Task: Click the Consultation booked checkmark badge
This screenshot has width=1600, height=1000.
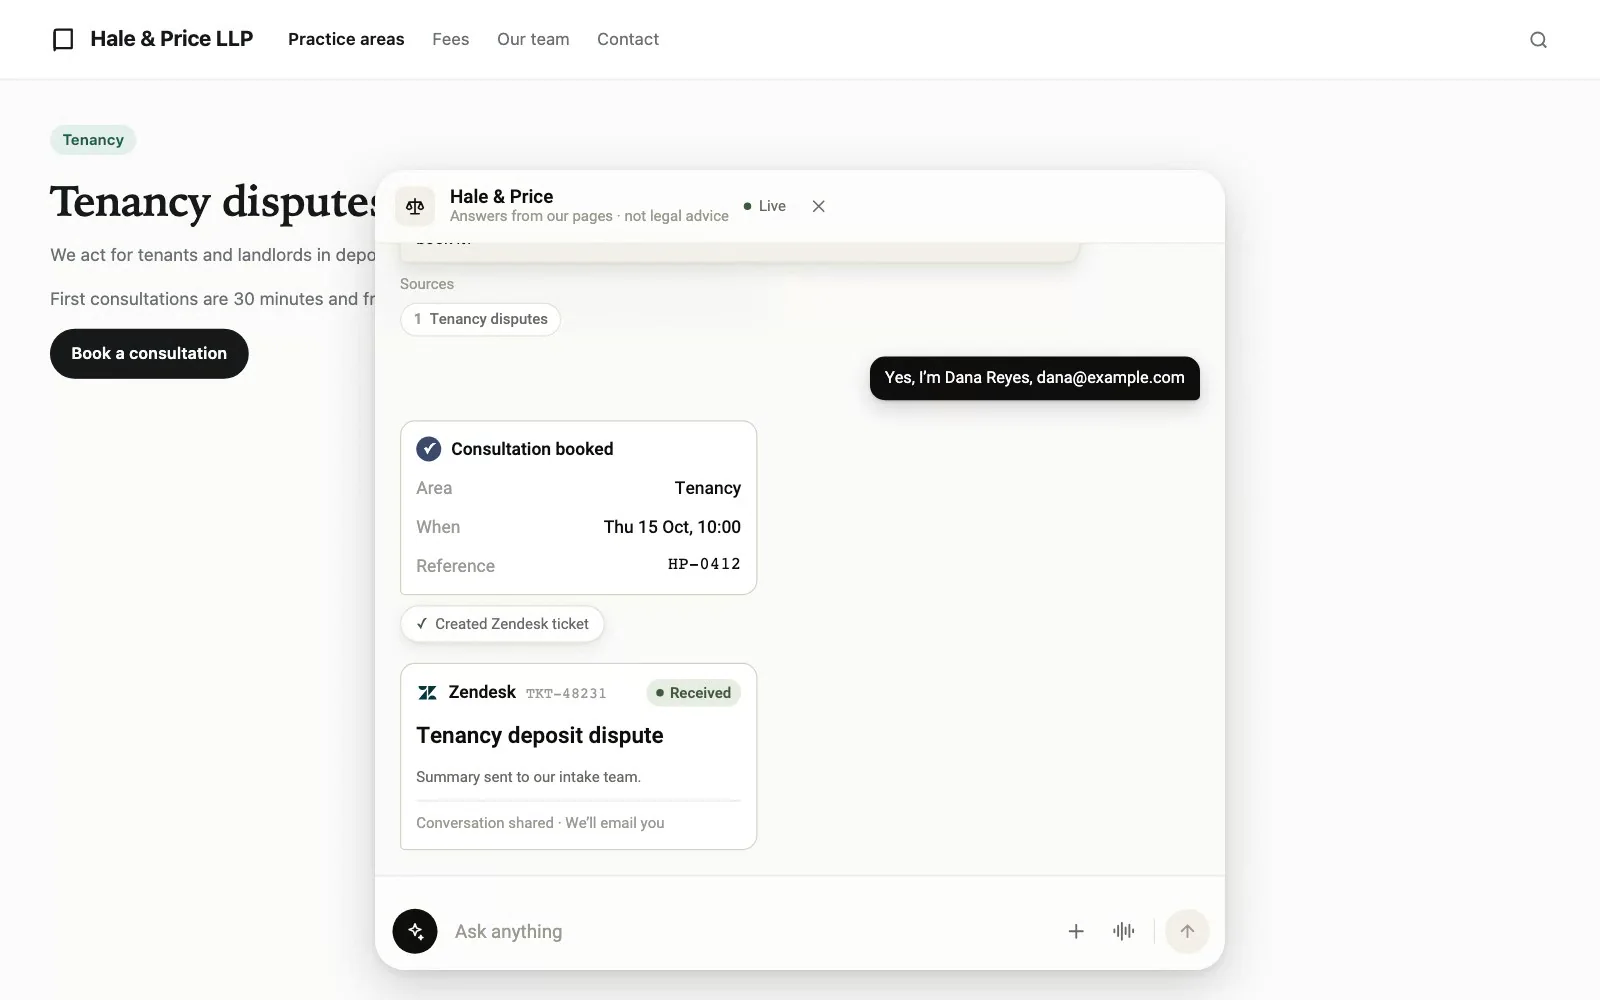Action: [x=428, y=449]
